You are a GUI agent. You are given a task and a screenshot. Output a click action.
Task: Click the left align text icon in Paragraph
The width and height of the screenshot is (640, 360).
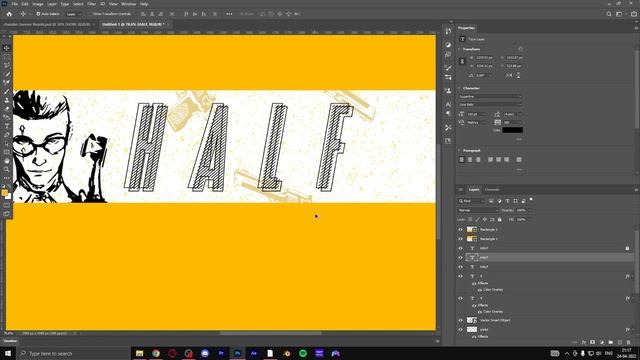click(462, 160)
